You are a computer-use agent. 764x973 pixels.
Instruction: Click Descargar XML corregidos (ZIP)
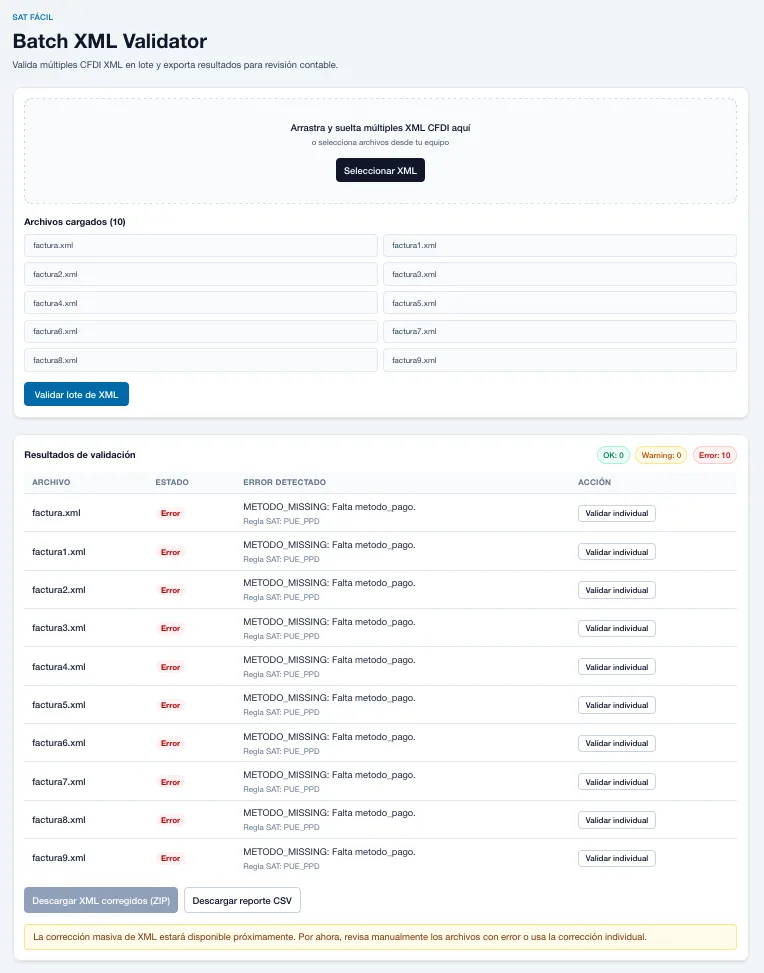[101, 900]
